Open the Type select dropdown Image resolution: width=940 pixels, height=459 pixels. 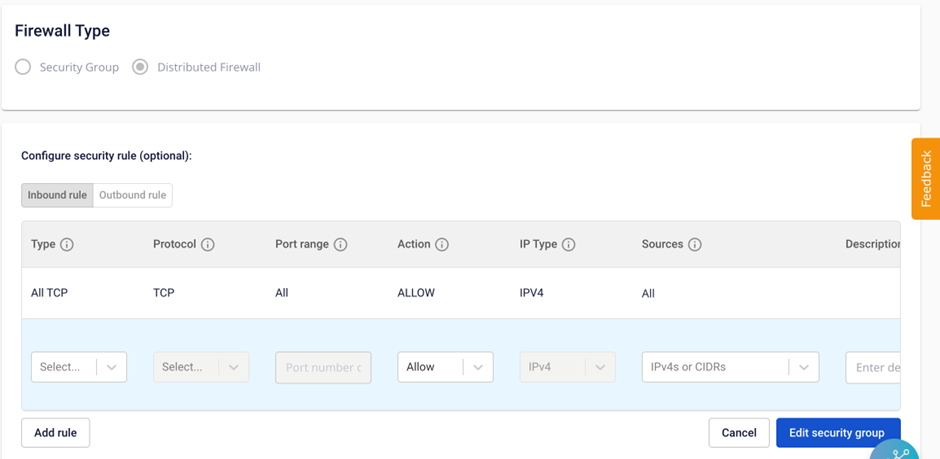pyautogui.click(x=79, y=367)
